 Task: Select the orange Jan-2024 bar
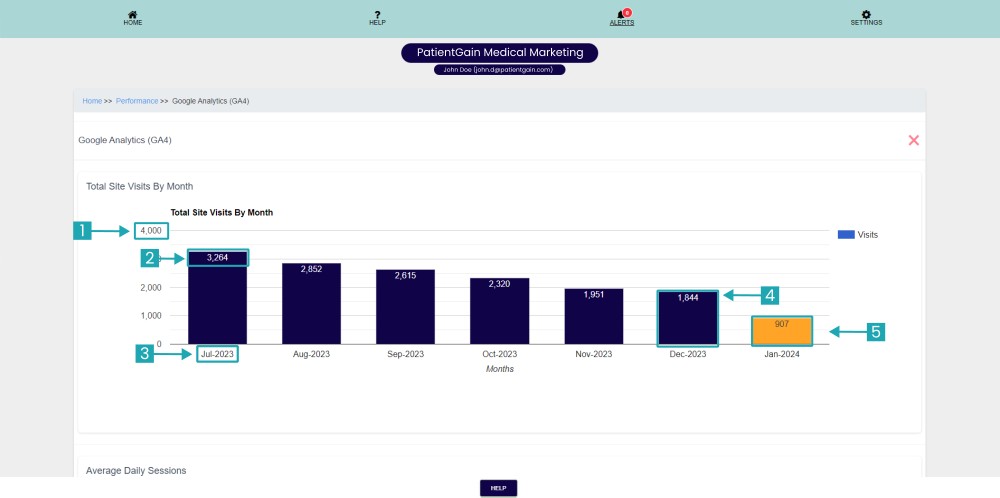[x=782, y=331]
